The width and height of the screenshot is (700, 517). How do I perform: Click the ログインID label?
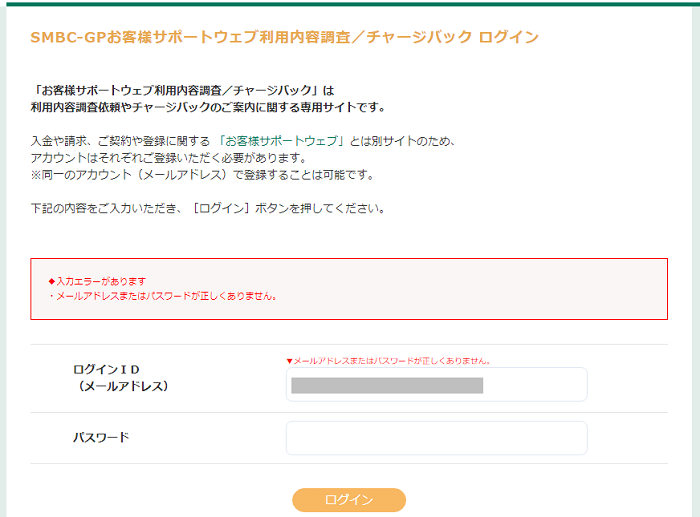point(106,370)
